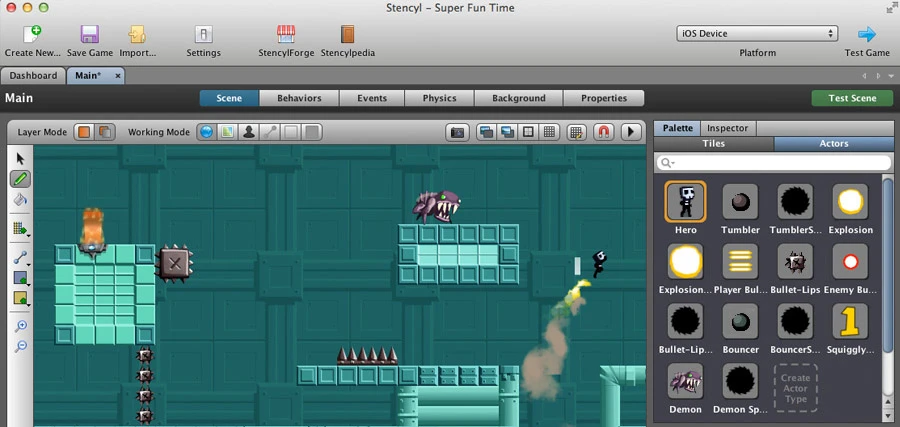
Task: Click the first overlapping-layers toolbar icon
Action: 486,132
